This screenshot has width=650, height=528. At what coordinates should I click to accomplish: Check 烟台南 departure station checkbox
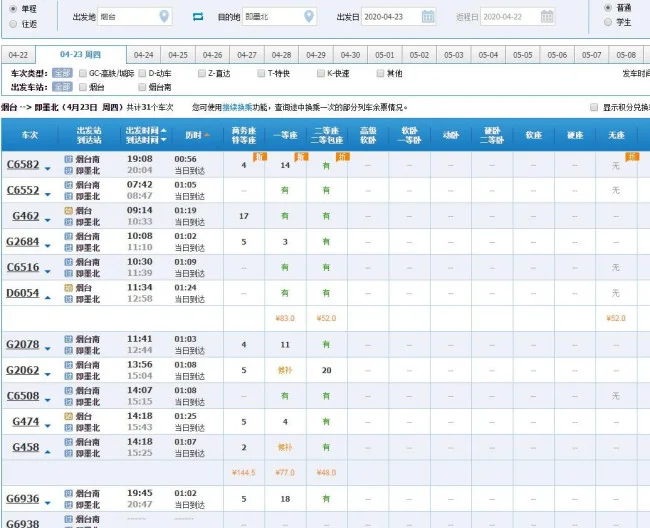point(142,87)
